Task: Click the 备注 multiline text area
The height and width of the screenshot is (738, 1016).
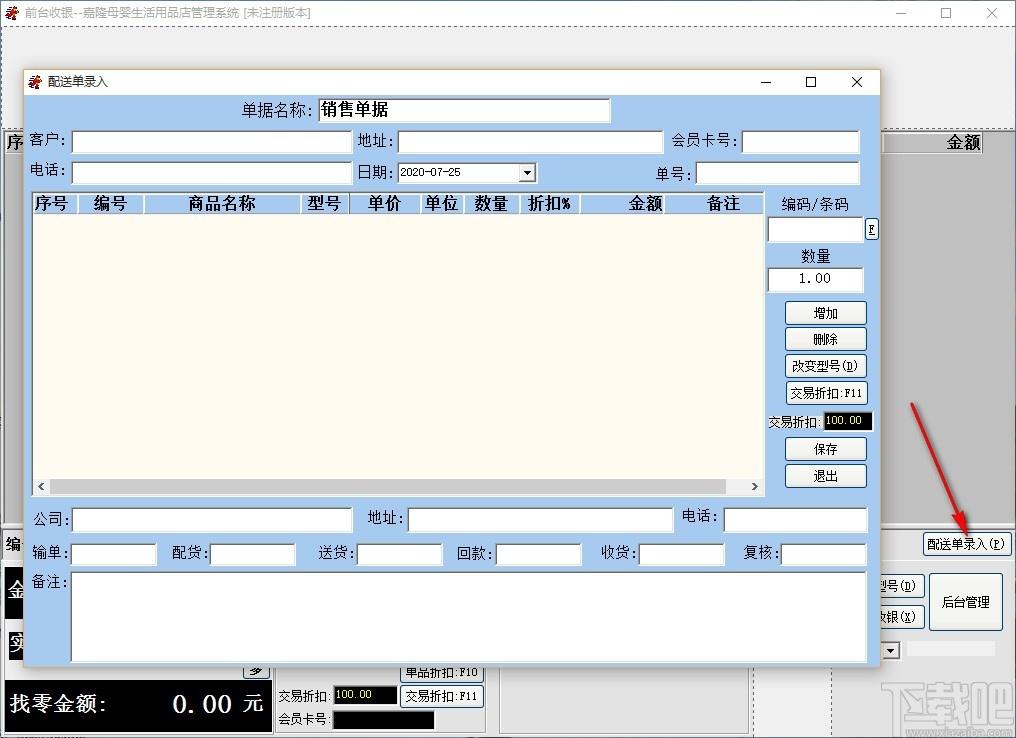Action: pyautogui.click(x=468, y=617)
